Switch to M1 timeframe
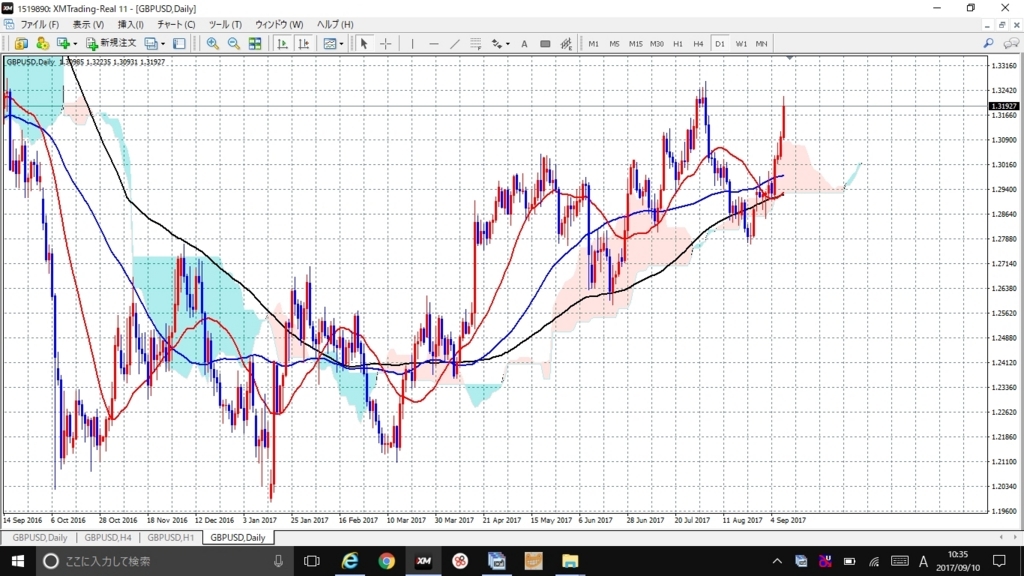 (593, 44)
